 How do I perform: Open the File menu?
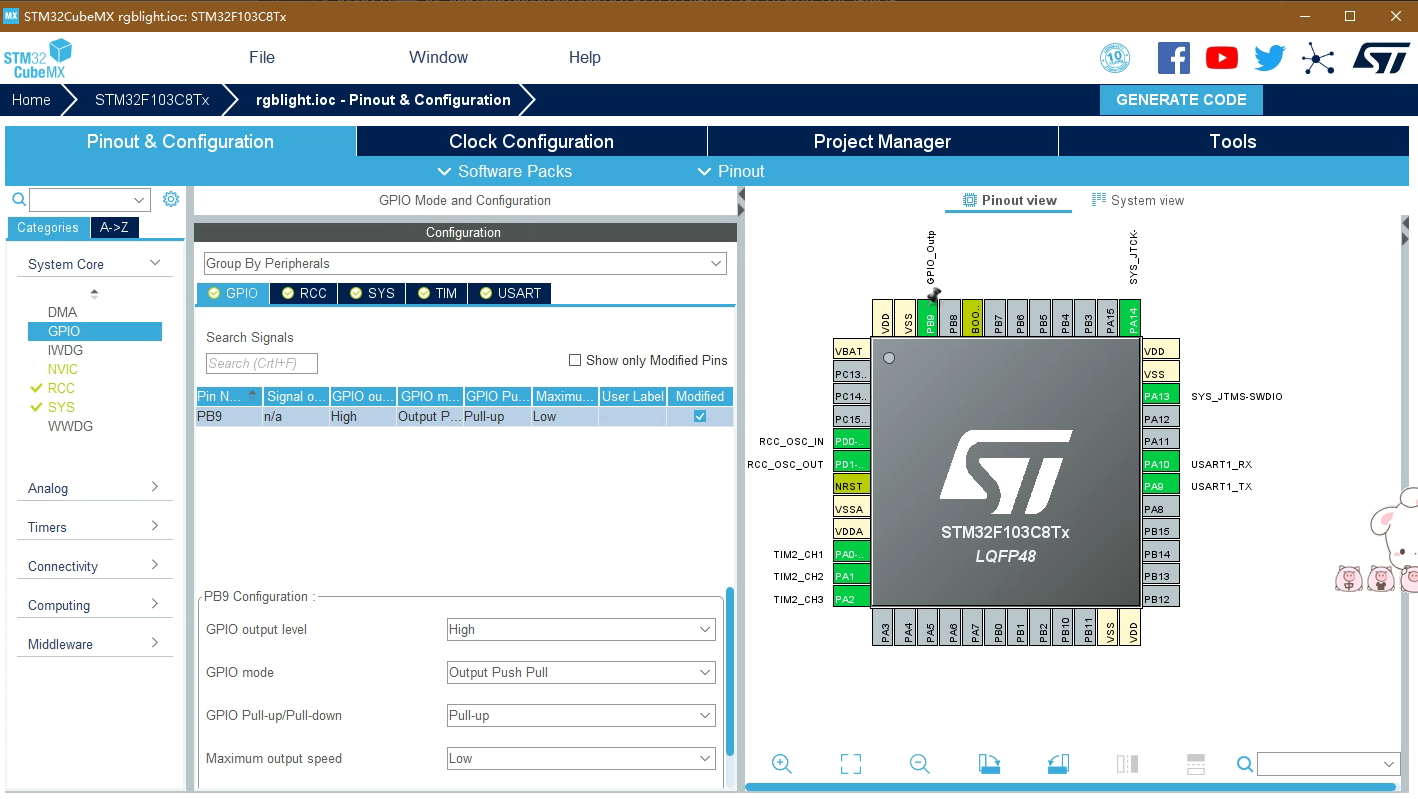click(x=262, y=57)
